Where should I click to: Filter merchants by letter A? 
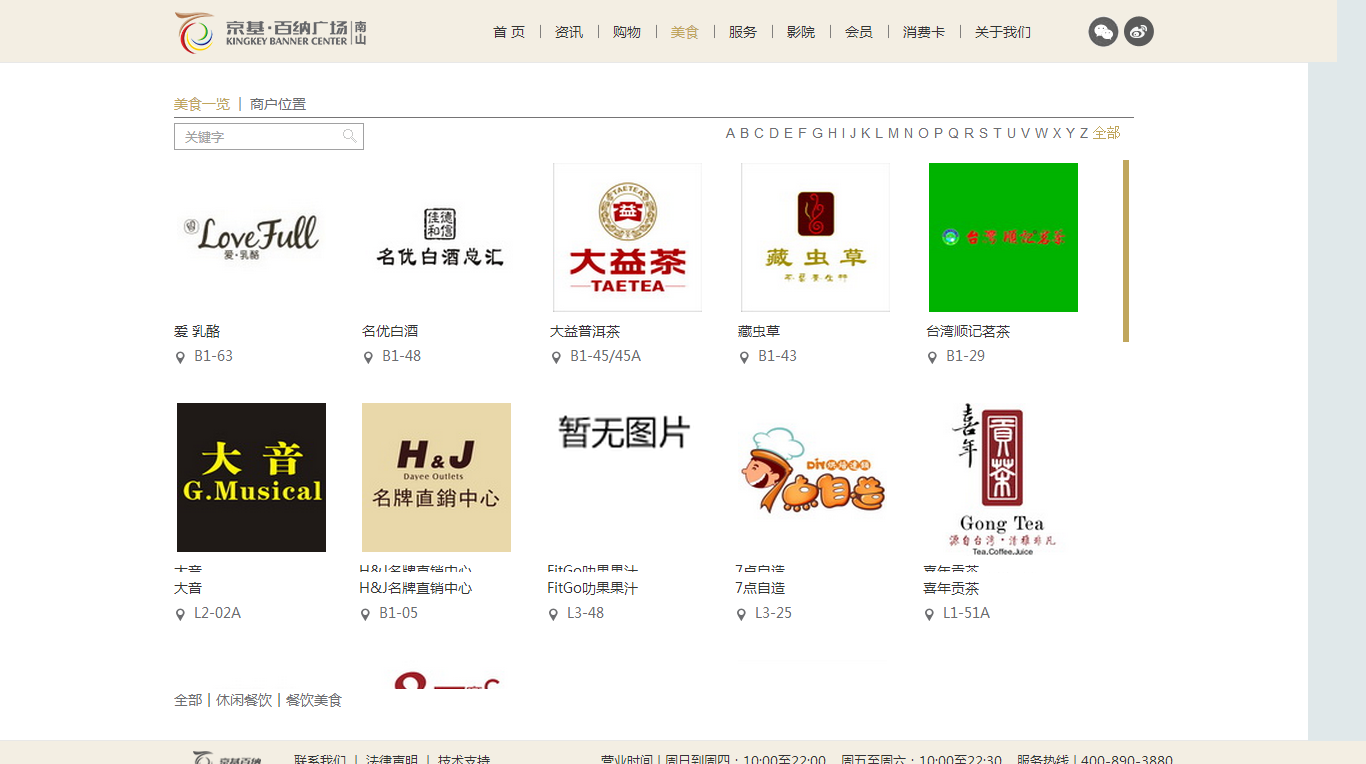(x=729, y=131)
